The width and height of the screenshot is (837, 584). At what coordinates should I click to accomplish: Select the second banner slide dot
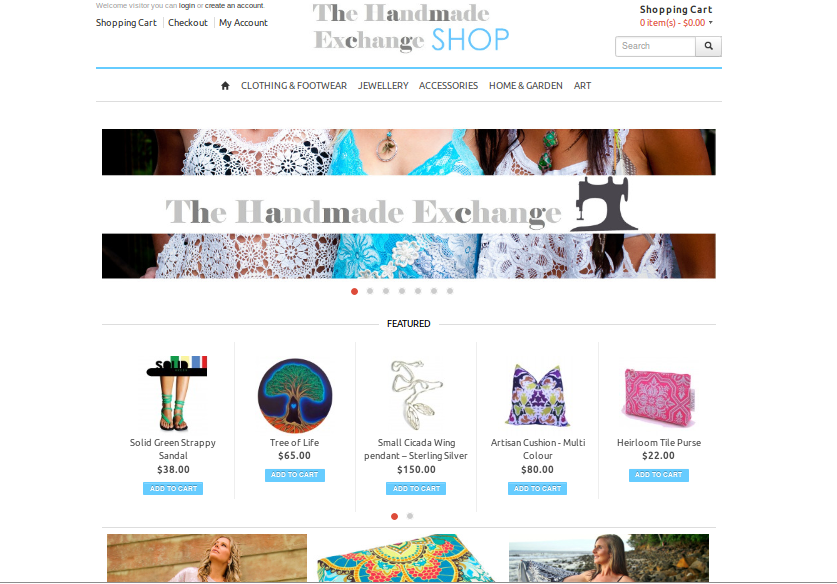coord(370,291)
